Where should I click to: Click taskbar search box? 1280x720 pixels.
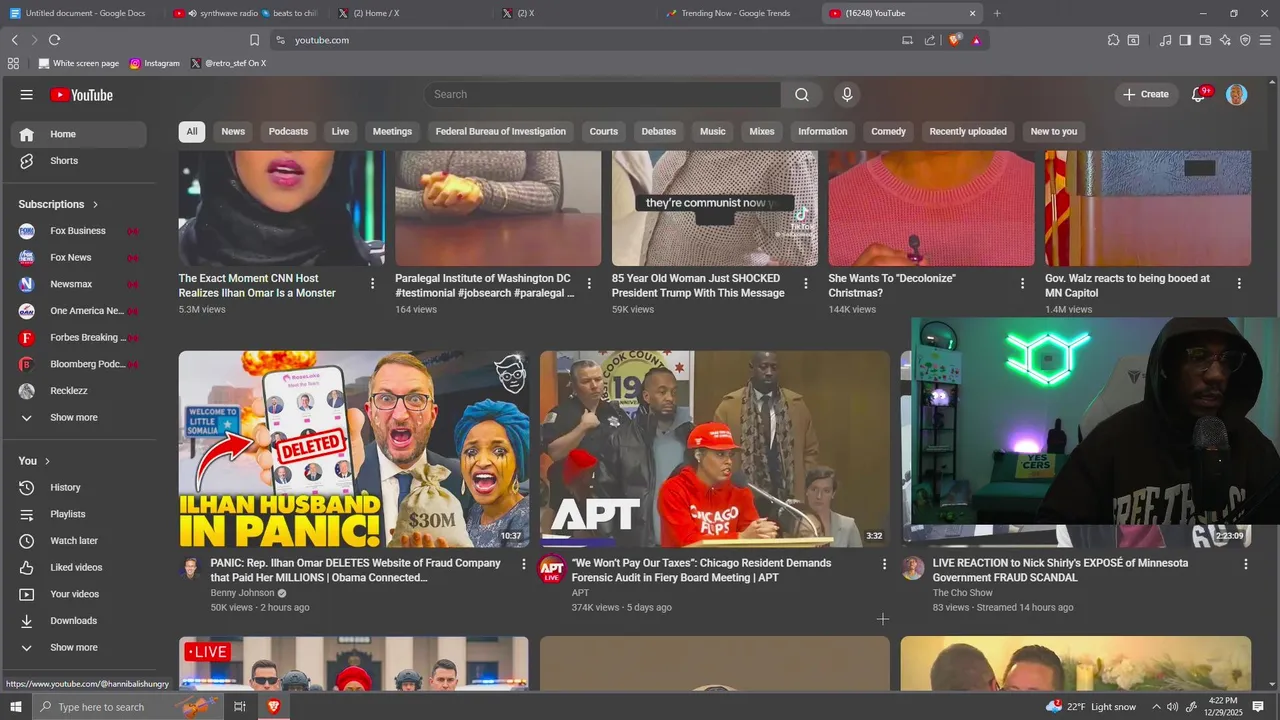point(128,707)
